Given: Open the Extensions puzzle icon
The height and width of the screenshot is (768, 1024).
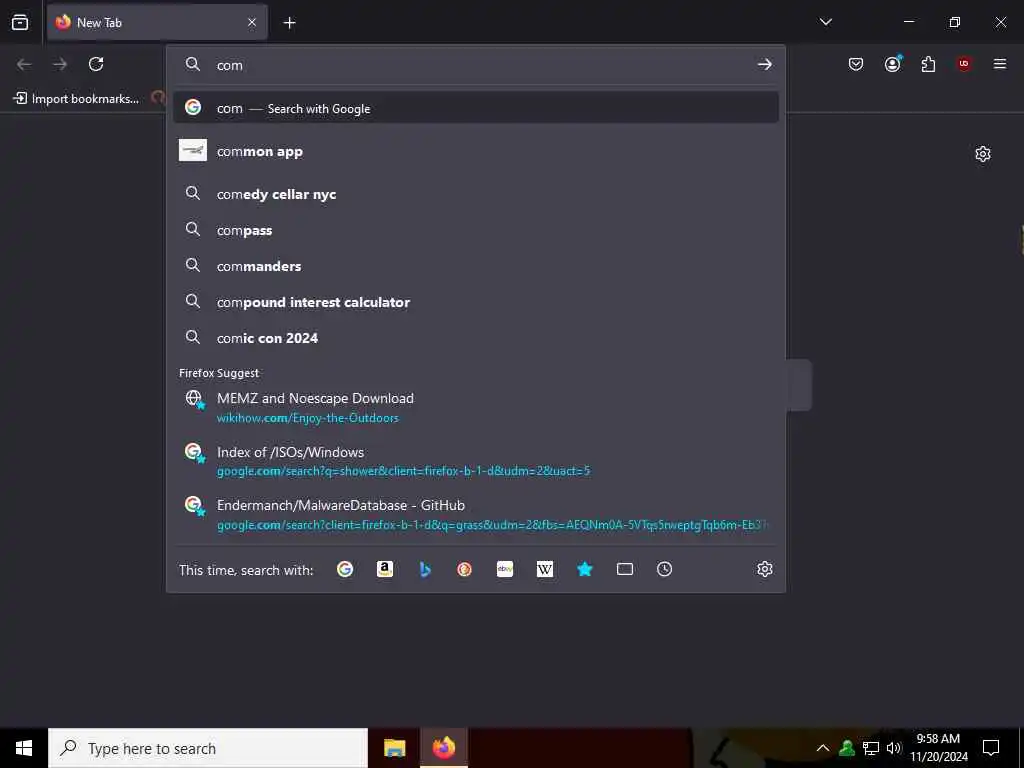Looking at the screenshot, I should [928, 64].
